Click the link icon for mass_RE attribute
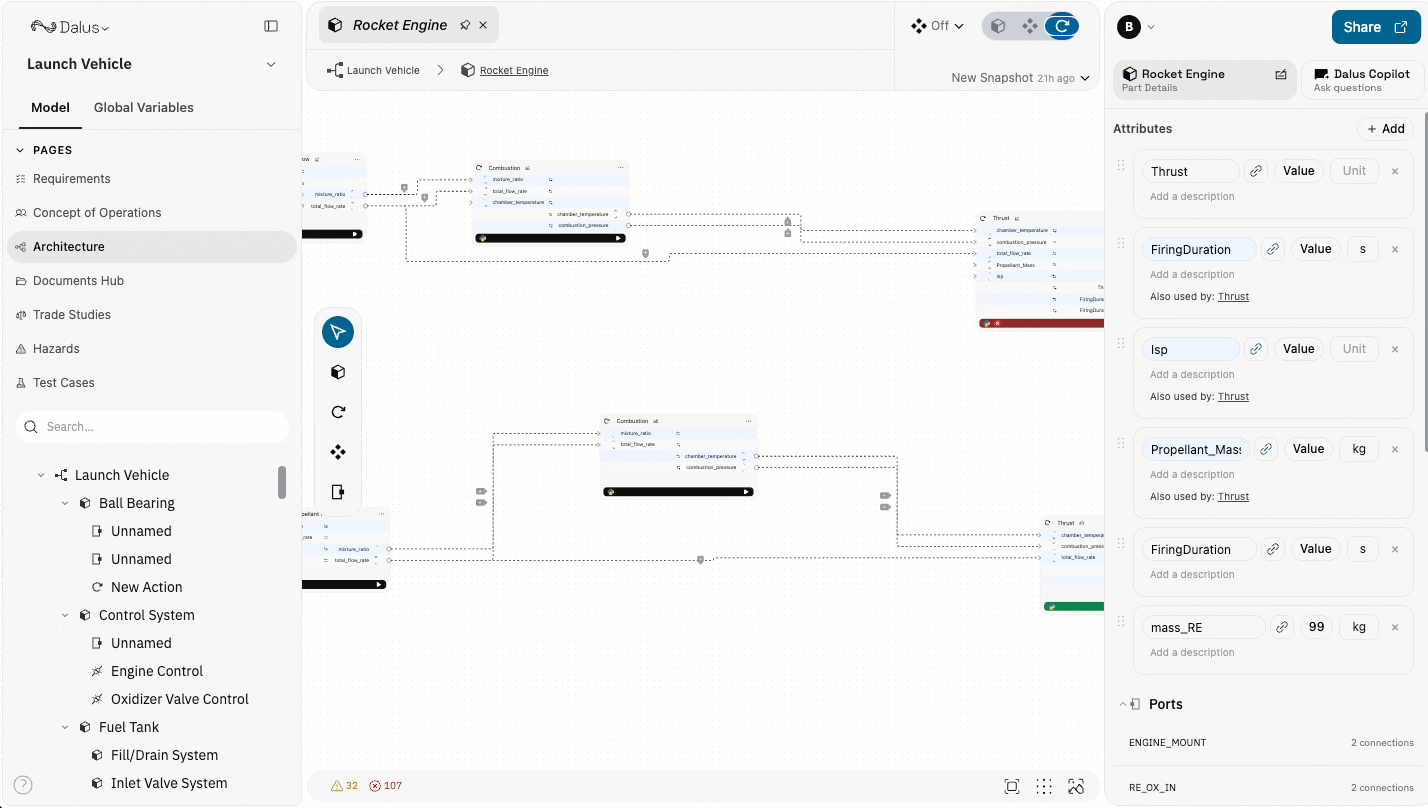The height and width of the screenshot is (808, 1428). tap(1282, 627)
